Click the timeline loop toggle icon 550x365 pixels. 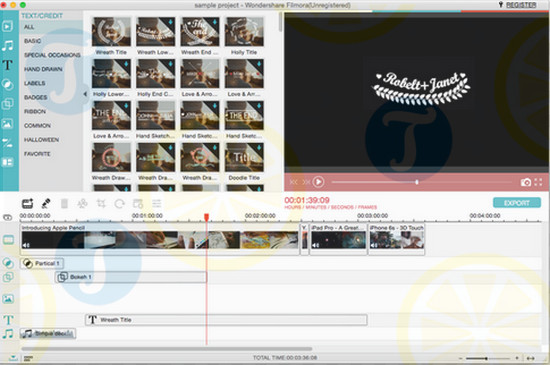(8, 218)
